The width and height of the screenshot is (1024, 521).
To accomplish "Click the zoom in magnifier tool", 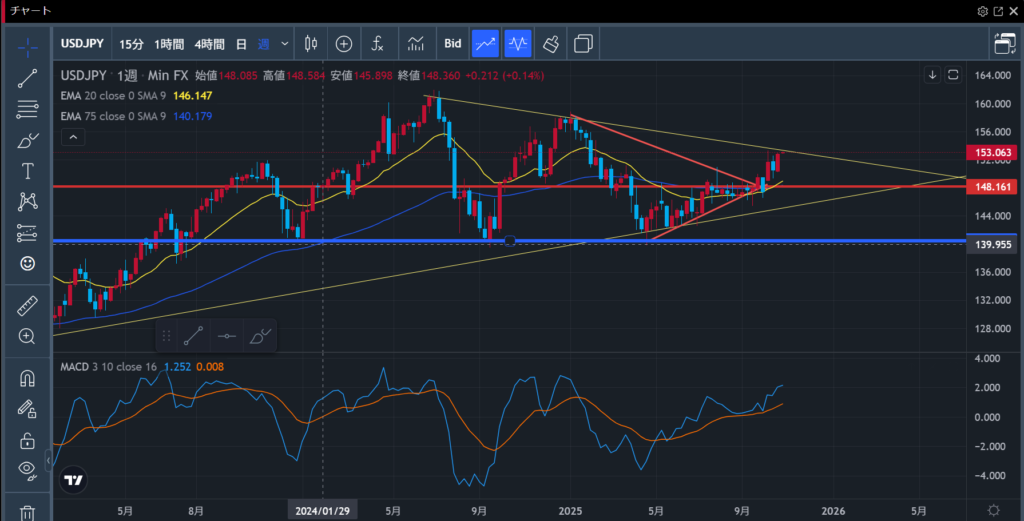I will 28,337.
